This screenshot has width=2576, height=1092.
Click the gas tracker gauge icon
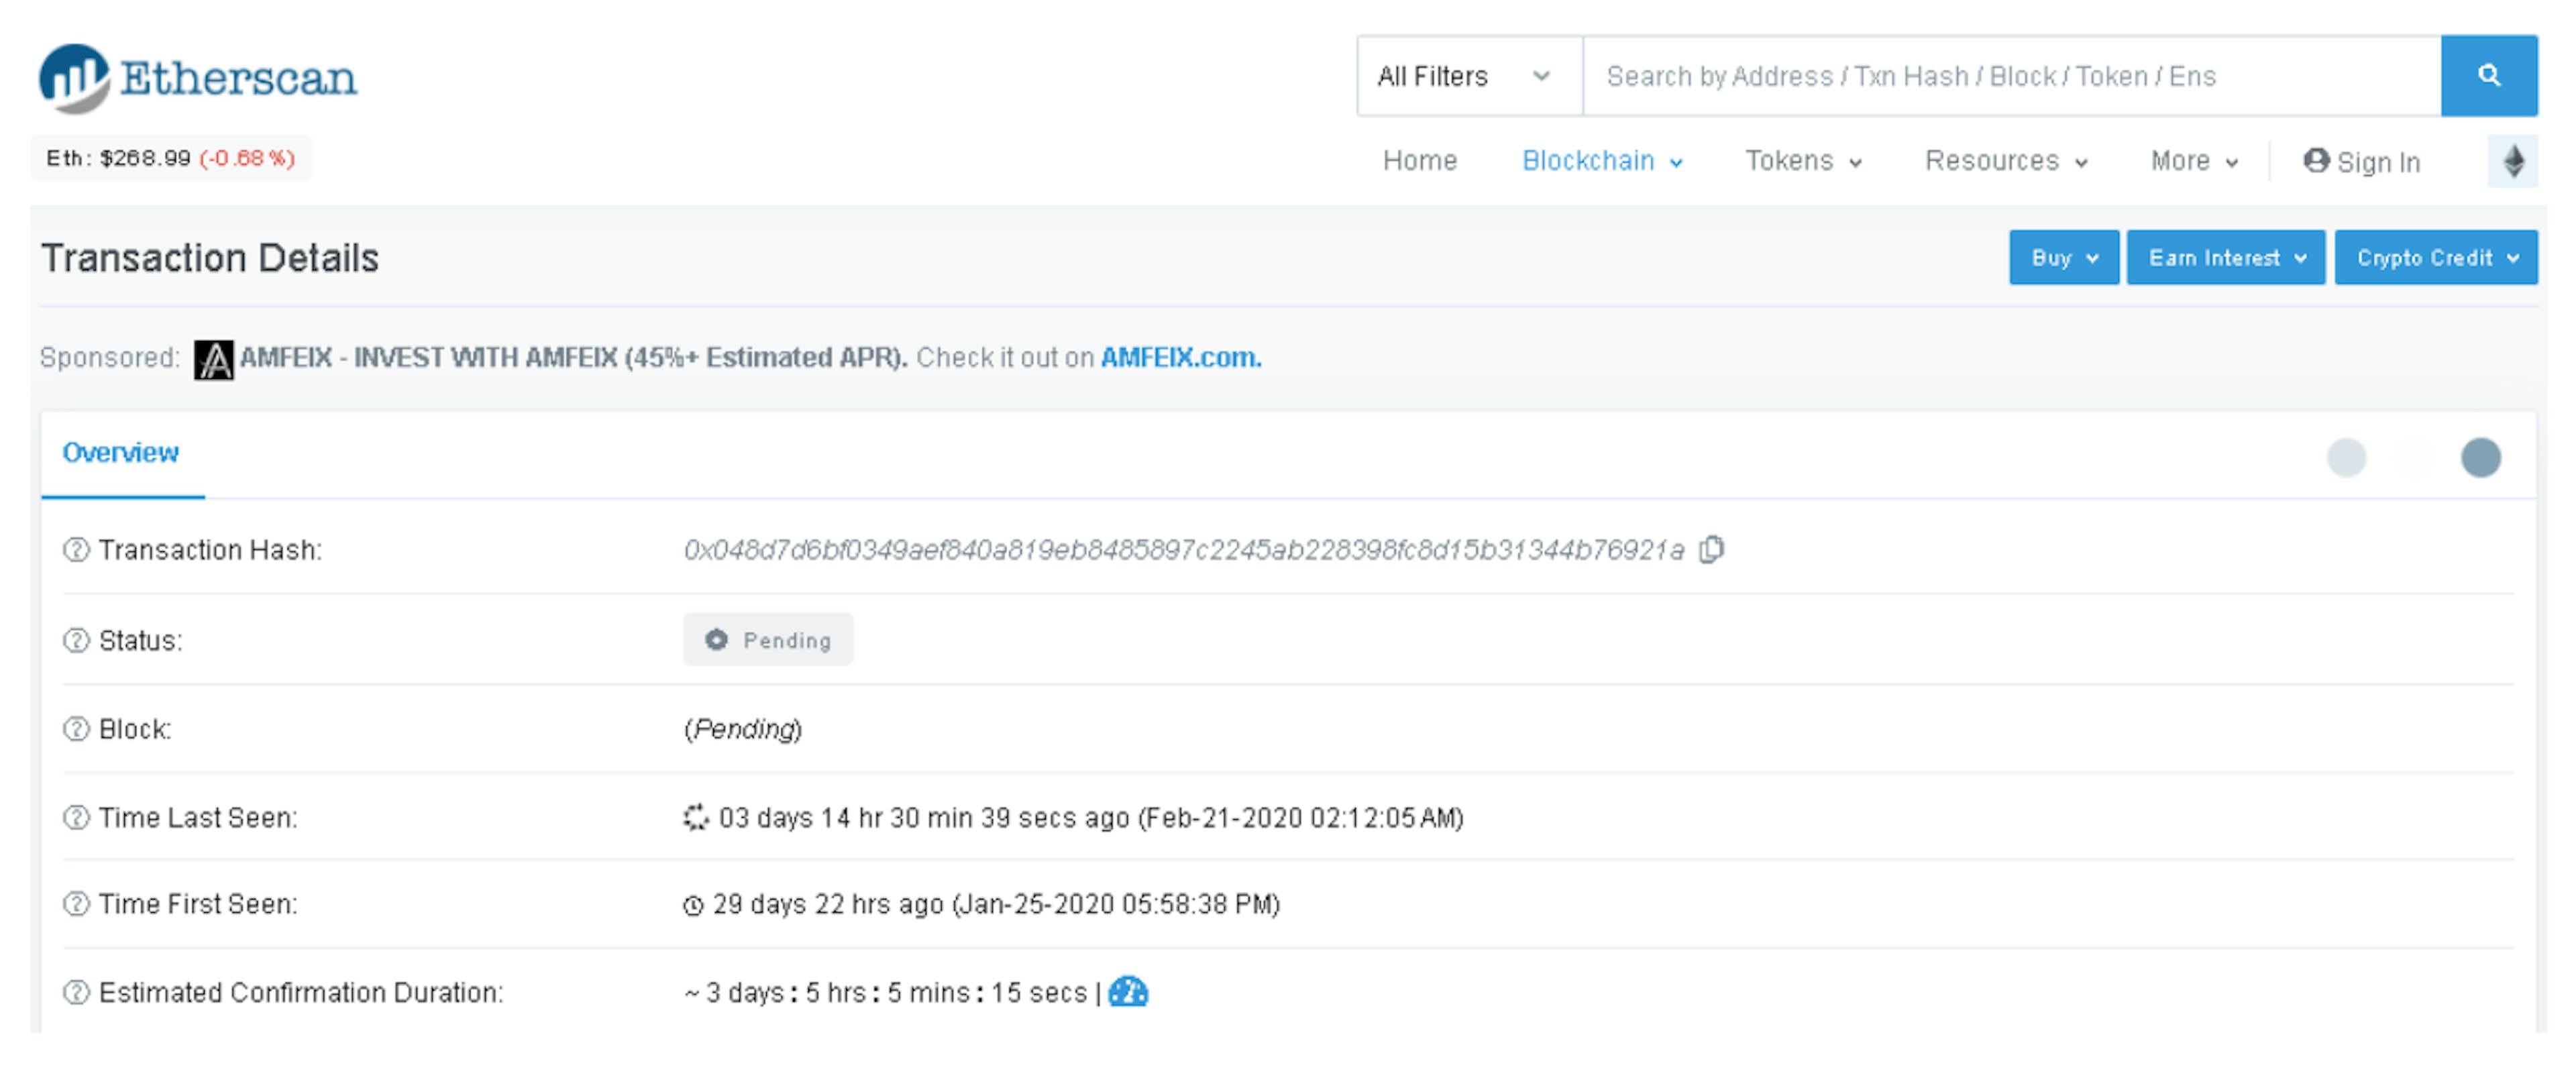tap(1128, 992)
